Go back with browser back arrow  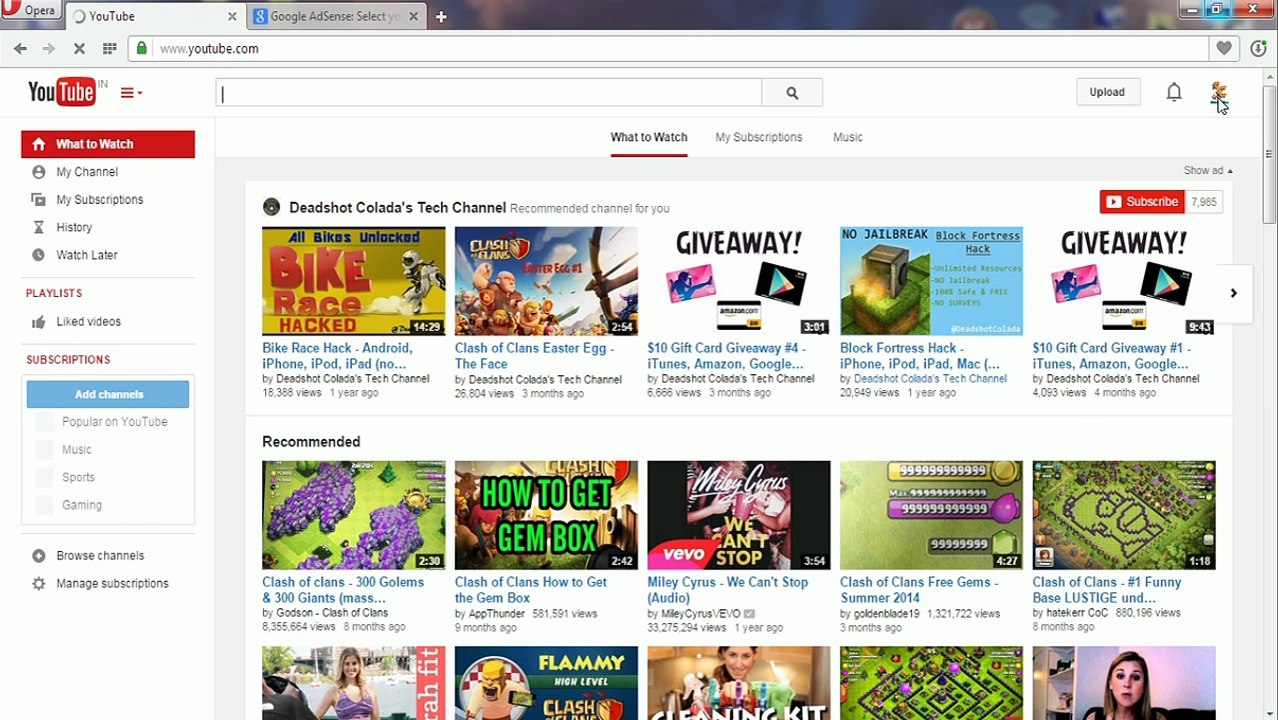[x=20, y=48]
